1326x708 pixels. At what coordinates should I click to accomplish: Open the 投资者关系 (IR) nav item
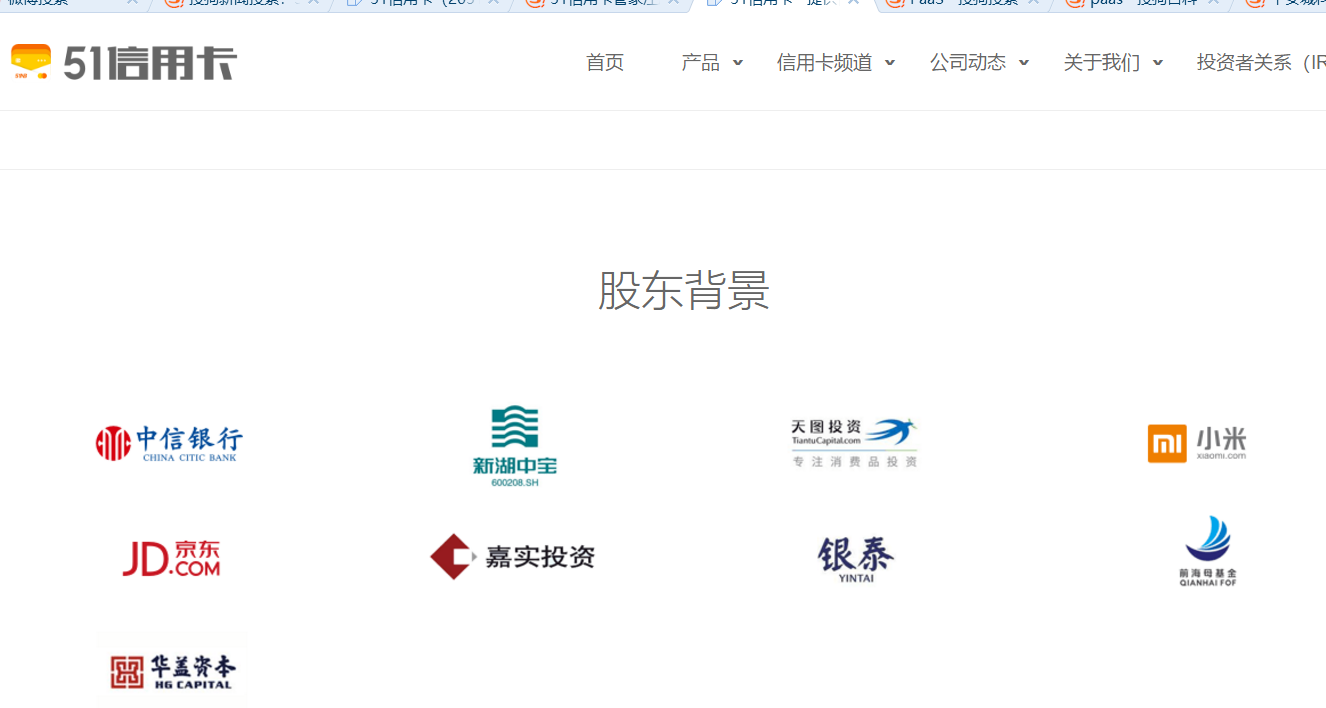click(x=1261, y=63)
